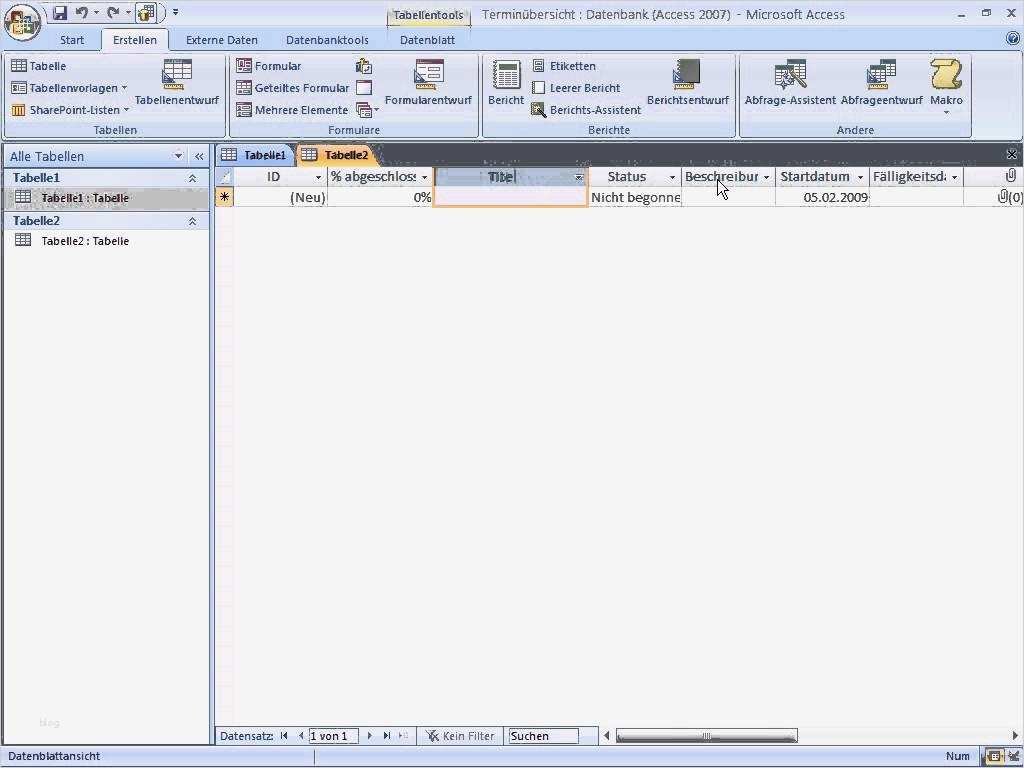Switch views with the Datenblattansicht icon bottom right
1024x768 pixels.
pos(993,756)
